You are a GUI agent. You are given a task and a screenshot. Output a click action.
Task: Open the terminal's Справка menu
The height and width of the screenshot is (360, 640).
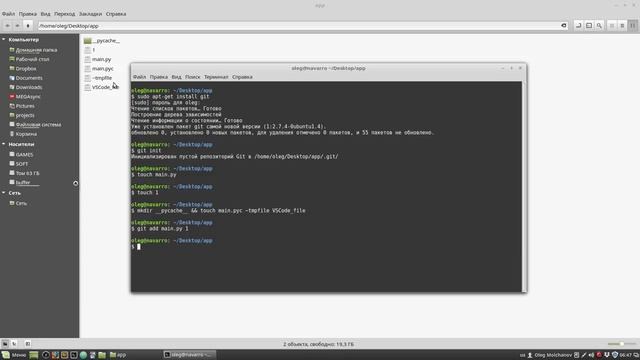[x=242, y=77]
